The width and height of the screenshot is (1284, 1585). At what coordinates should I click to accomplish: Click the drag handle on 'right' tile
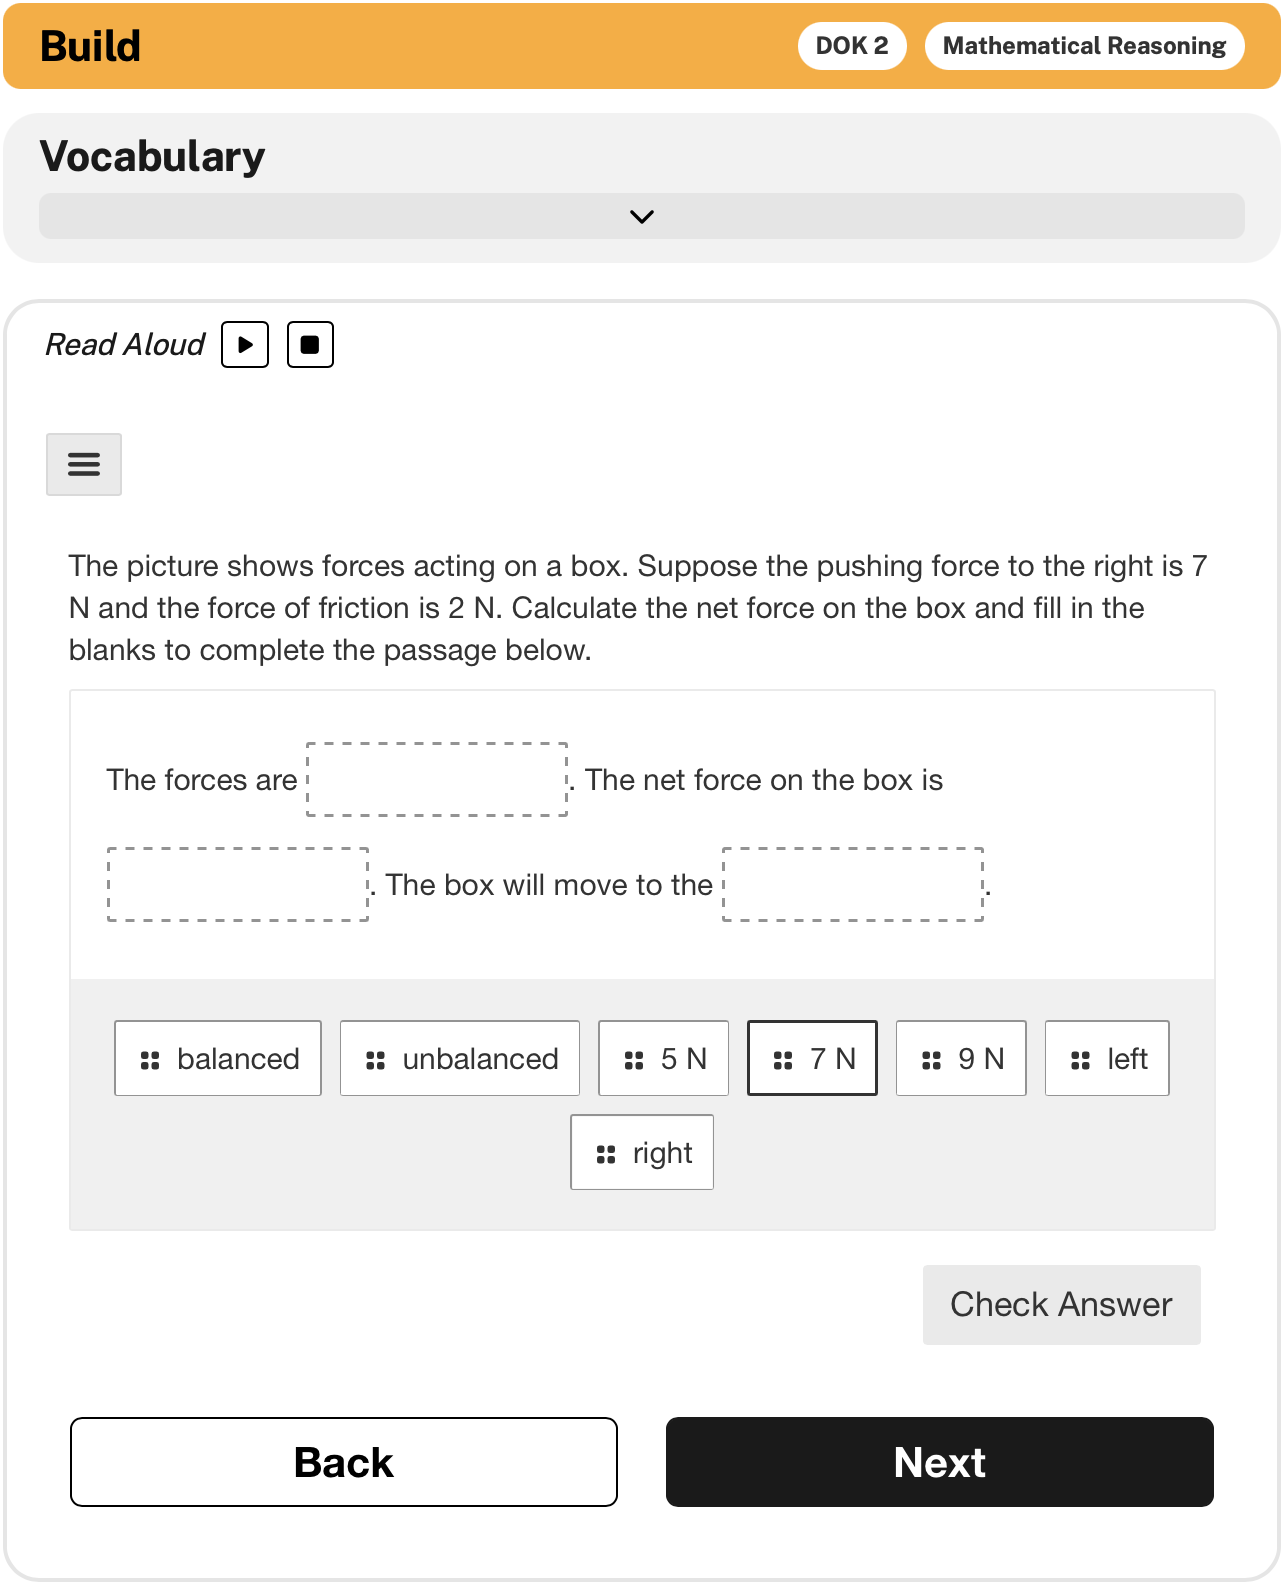pyautogui.click(x=606, y=1154)
